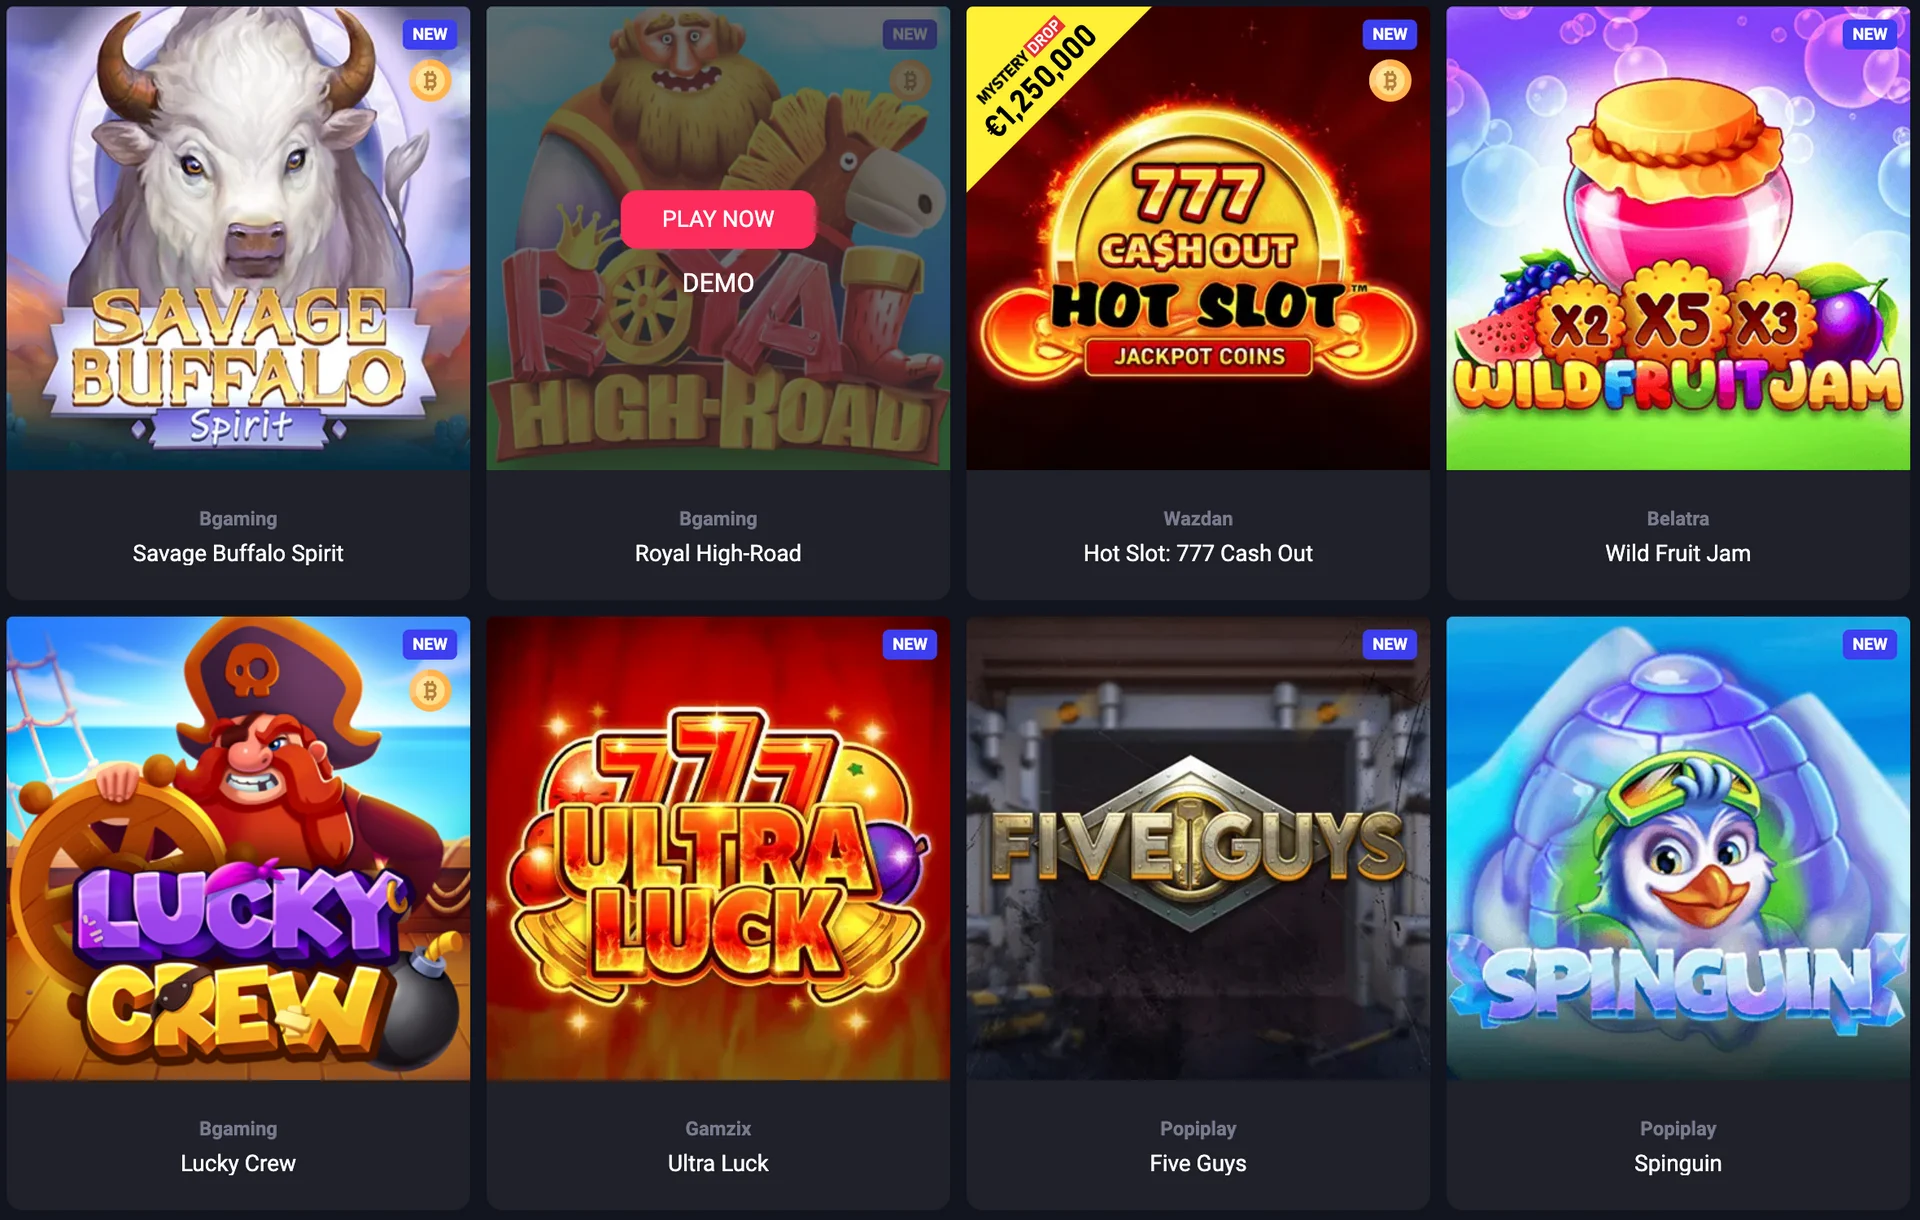Select the Lucky Crew game title
Viewport: 1920px width, 1220px height.
[238, 1163]
